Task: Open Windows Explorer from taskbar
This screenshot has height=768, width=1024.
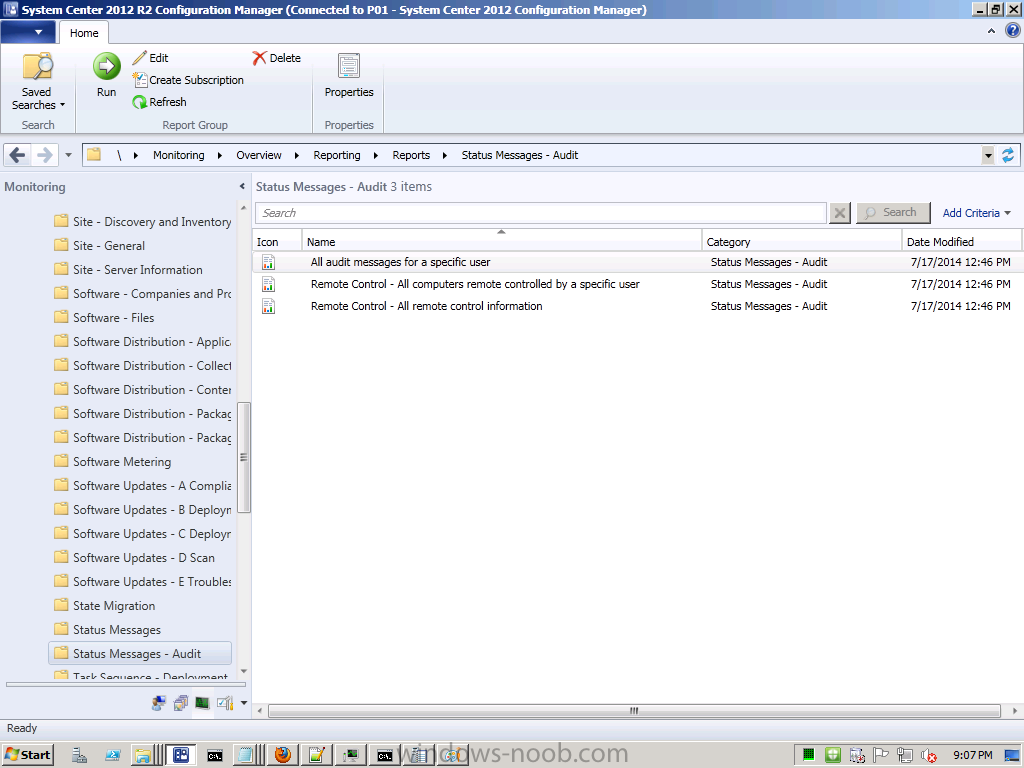Action: (x=142, y=755)
